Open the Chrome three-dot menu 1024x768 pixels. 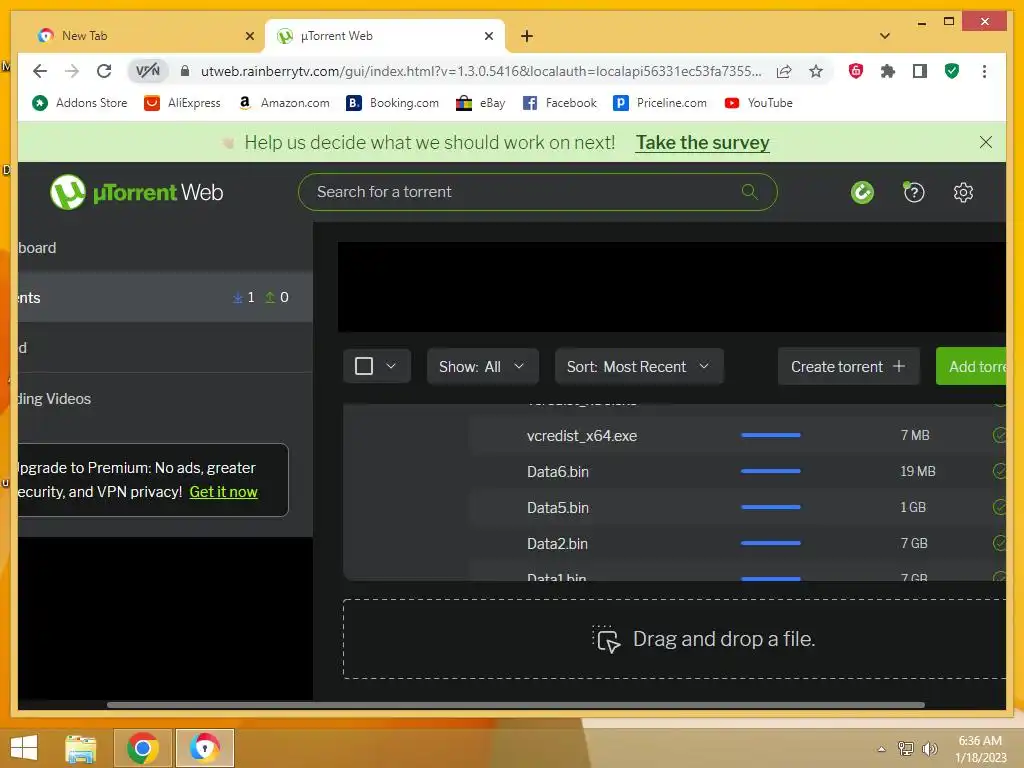point(984,71)
